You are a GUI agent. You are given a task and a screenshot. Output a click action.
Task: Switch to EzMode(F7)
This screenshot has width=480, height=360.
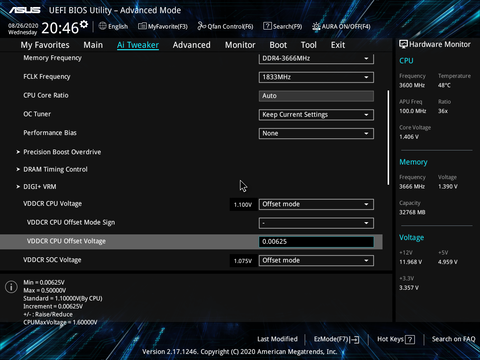click(336, 339)
